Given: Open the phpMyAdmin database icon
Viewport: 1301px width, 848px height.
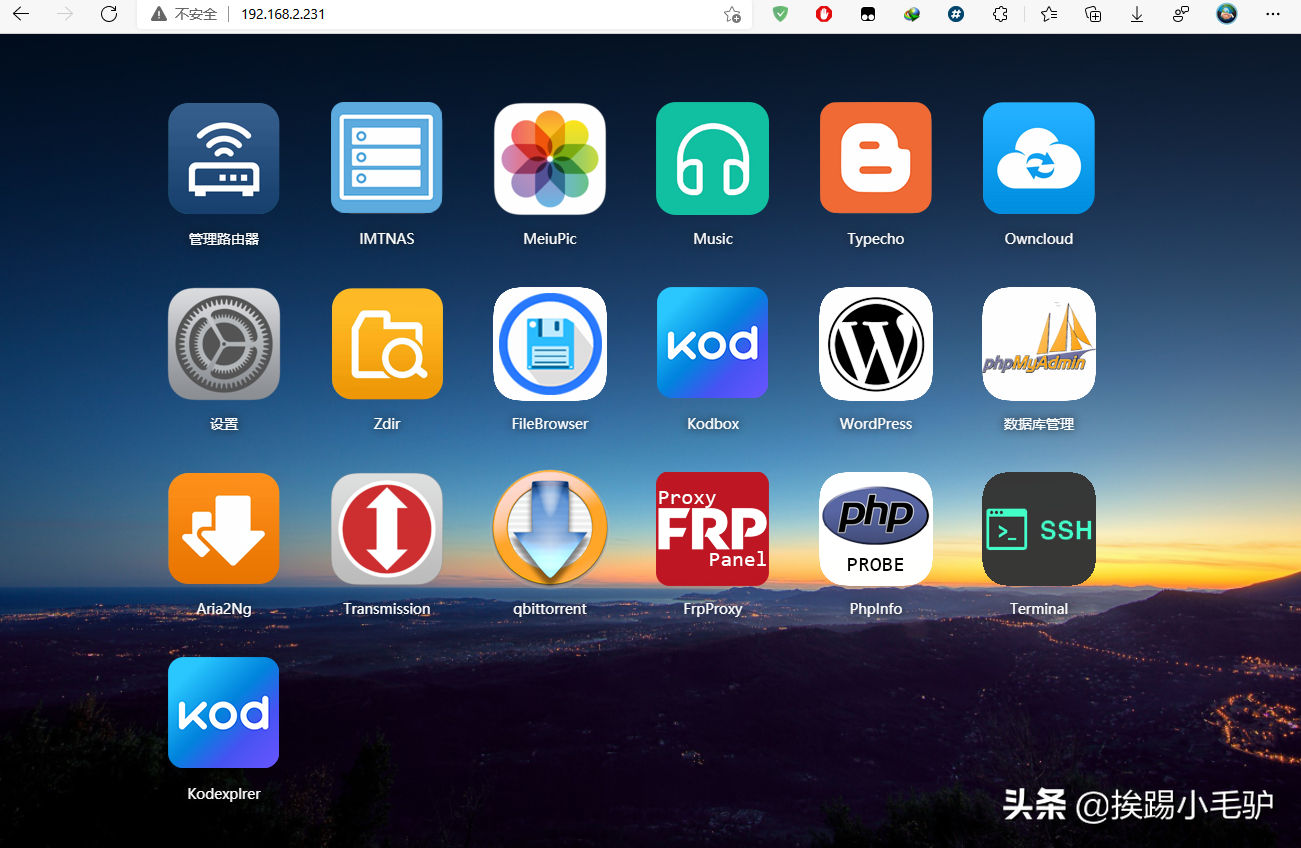Looking at the screenshot, I should [x=1039, y=343].
